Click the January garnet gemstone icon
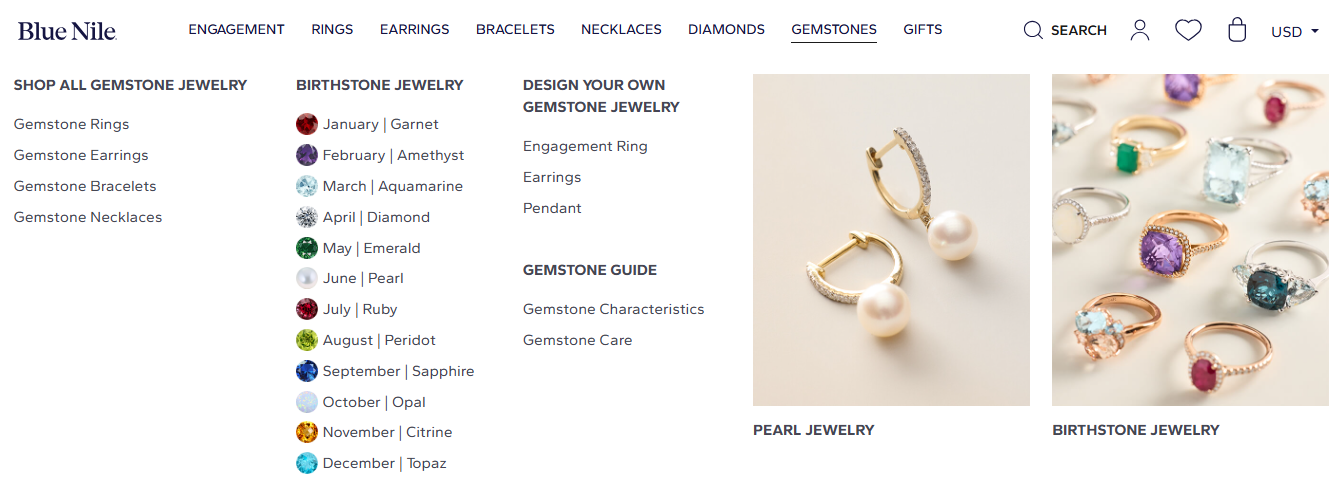 307,124
